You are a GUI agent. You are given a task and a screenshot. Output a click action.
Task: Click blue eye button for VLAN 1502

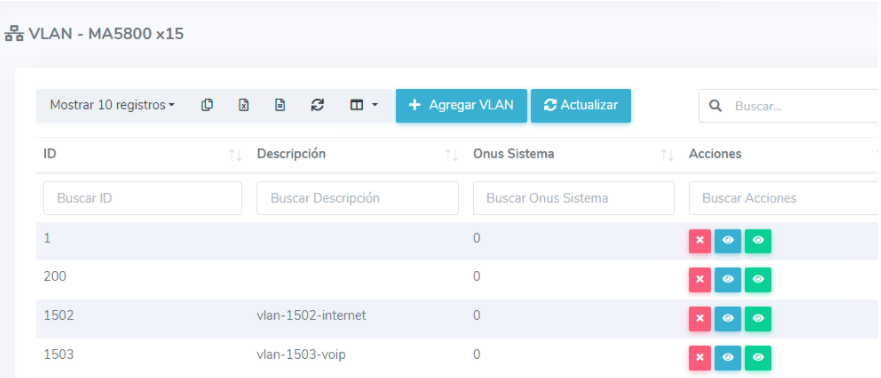728,318
